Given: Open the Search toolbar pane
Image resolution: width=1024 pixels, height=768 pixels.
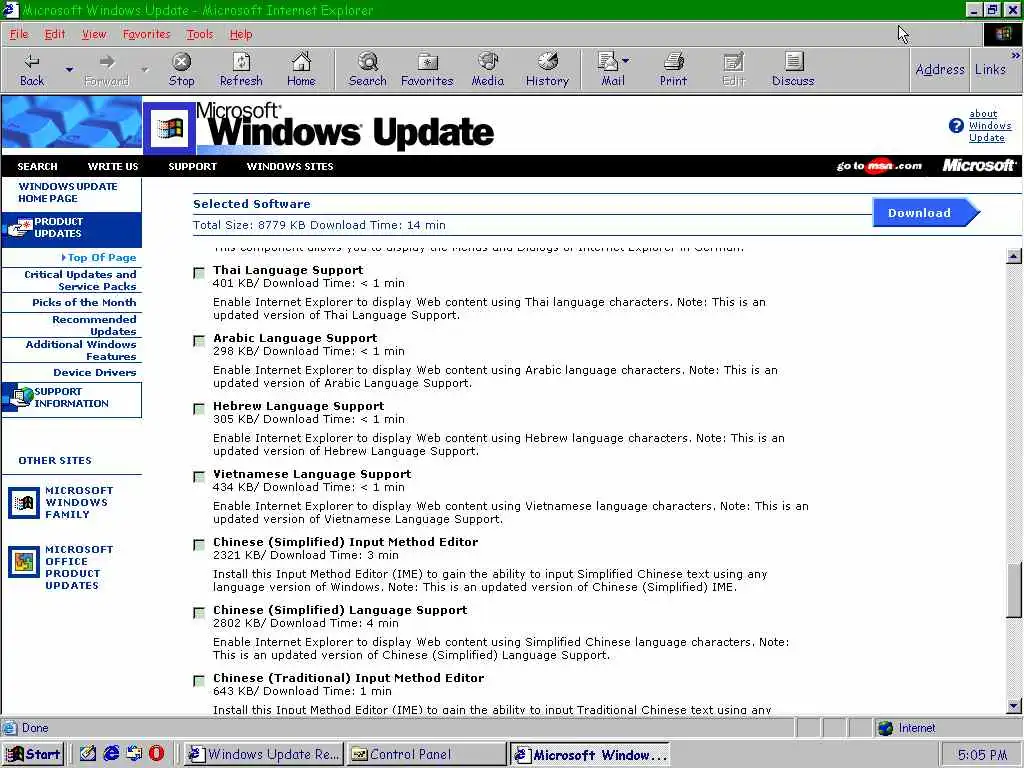Looking at the screenshot, I should (368, 69).
